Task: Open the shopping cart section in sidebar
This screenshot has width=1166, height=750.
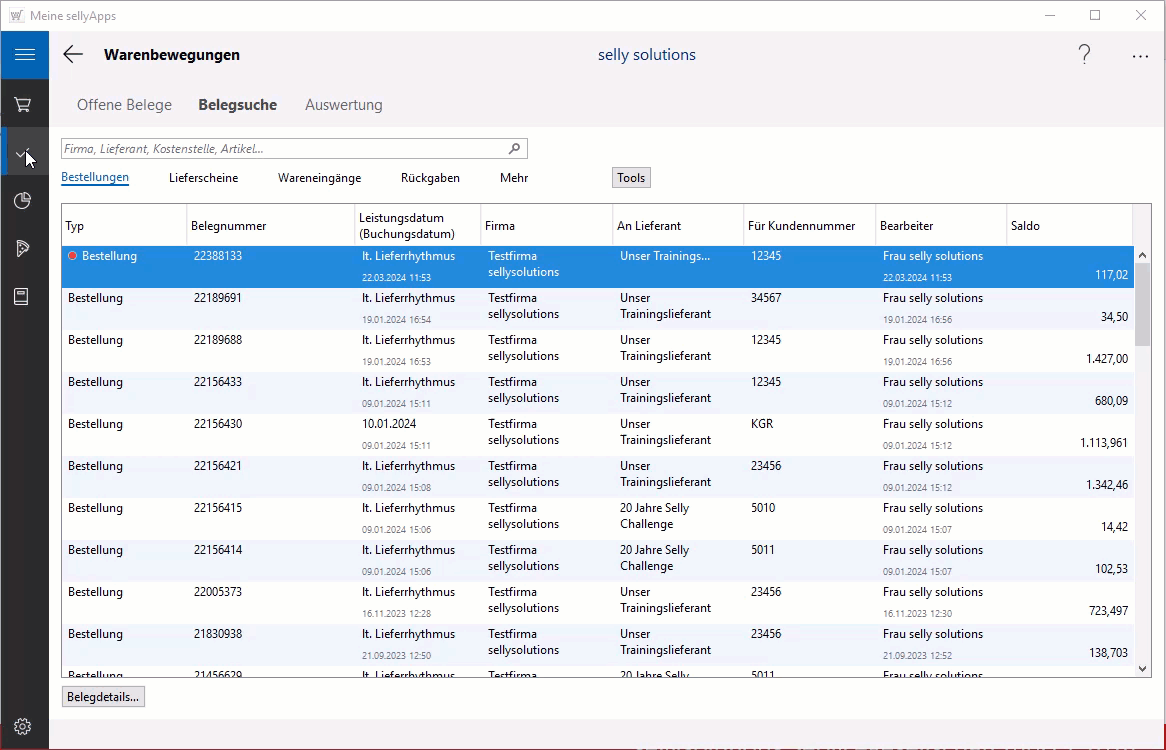Action: point(24,104)
